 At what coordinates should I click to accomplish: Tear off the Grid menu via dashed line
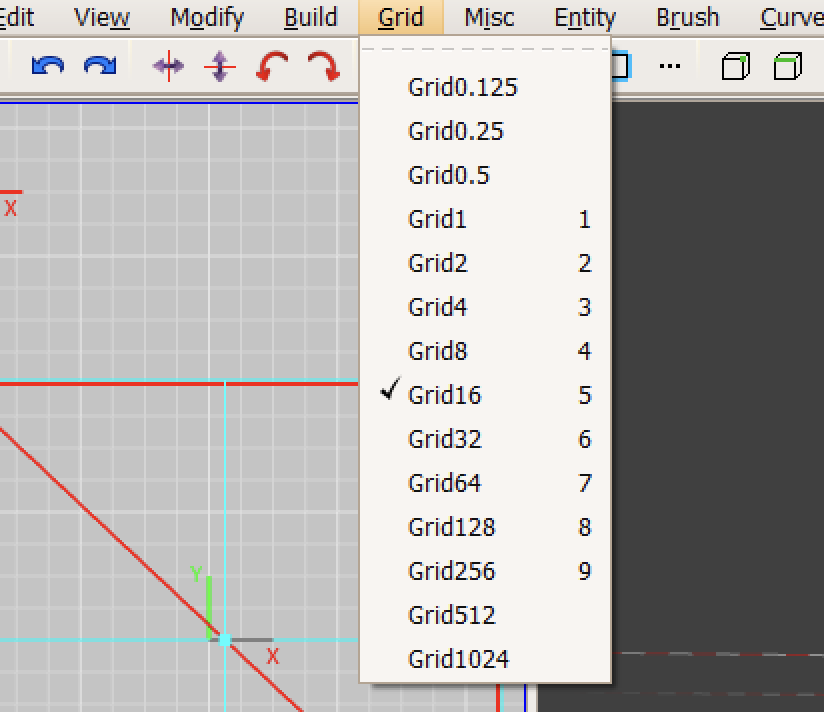click(485, 49)
